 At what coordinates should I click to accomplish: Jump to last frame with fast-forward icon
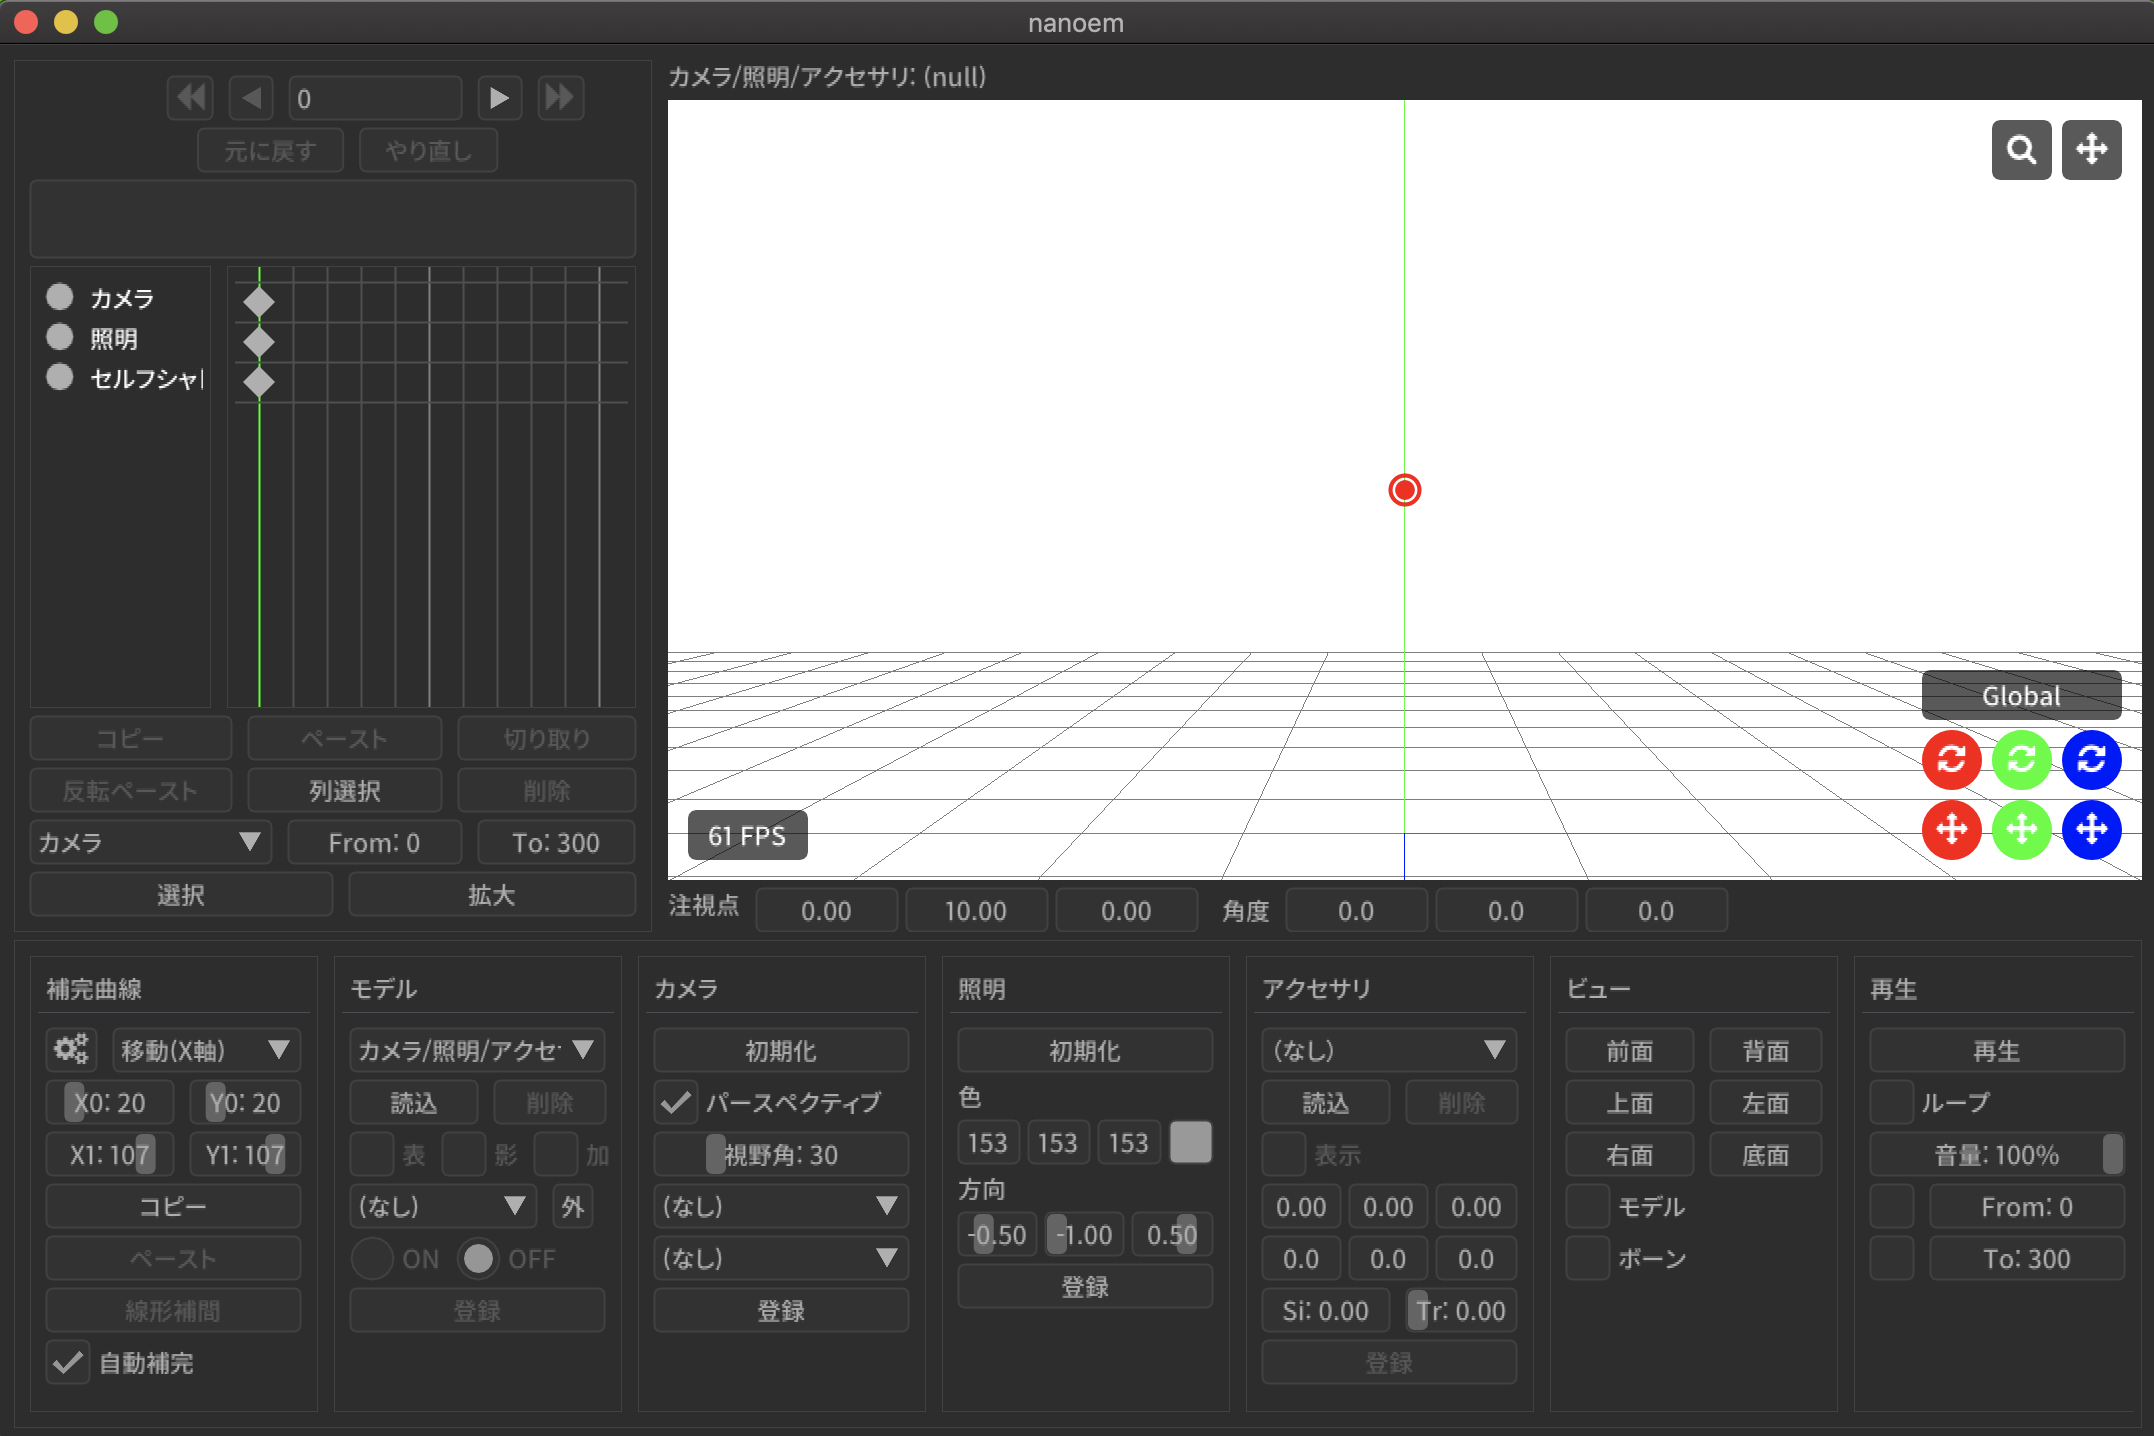pyautogui.click(x=560, y=98)
